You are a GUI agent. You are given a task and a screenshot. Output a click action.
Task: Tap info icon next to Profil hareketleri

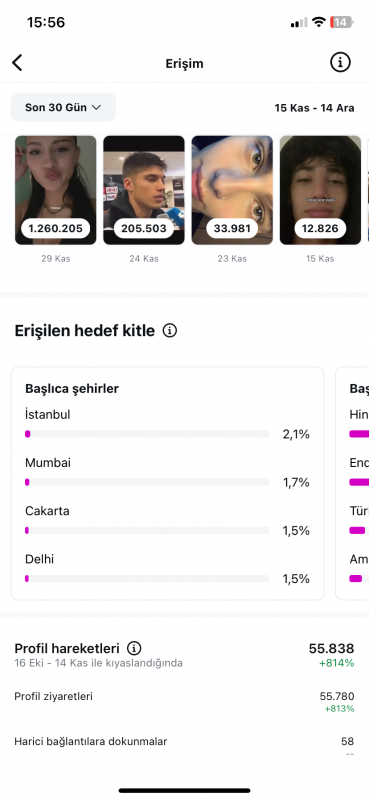click(x=134, y=648)
